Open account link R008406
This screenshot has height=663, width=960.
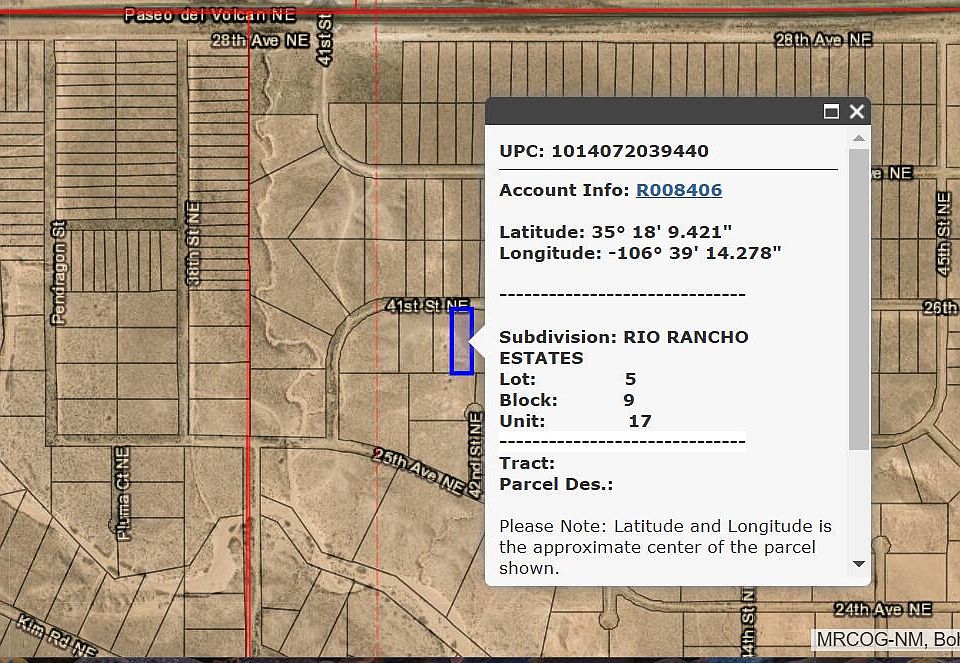pos(679,190)
